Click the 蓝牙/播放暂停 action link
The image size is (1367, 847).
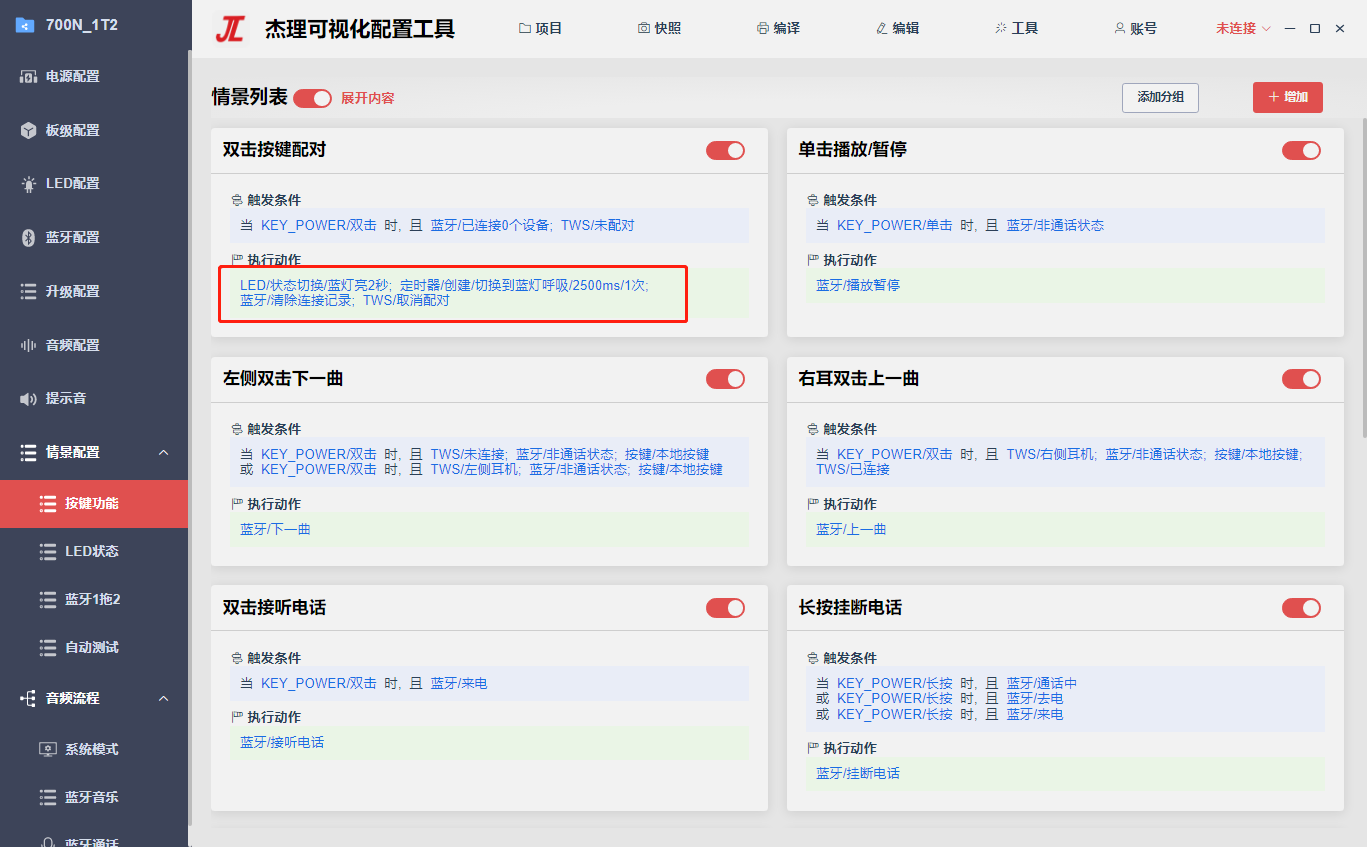tap(858, 285)
